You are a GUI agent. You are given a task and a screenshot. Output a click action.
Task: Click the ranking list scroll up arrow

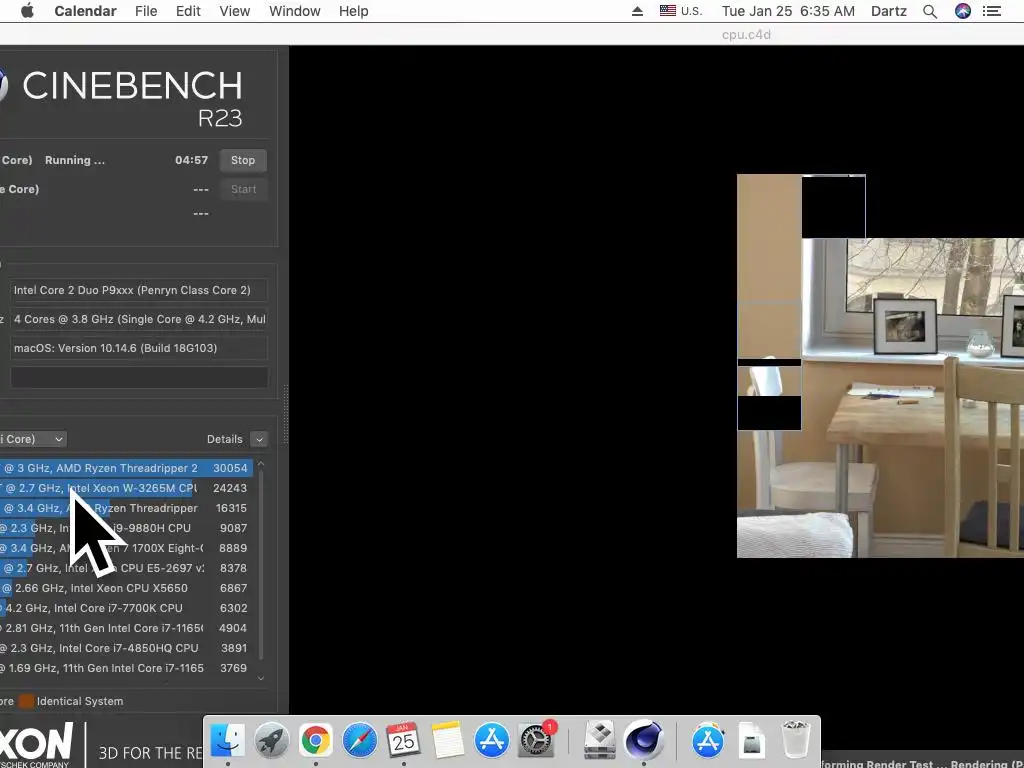tap(261, 464)
